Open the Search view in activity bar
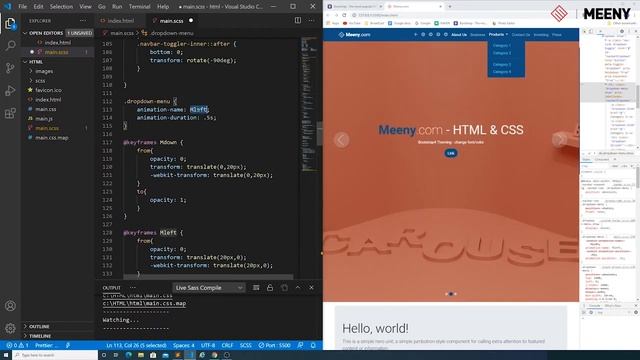Viewport: 640px width, 360px height. point(10,45)
